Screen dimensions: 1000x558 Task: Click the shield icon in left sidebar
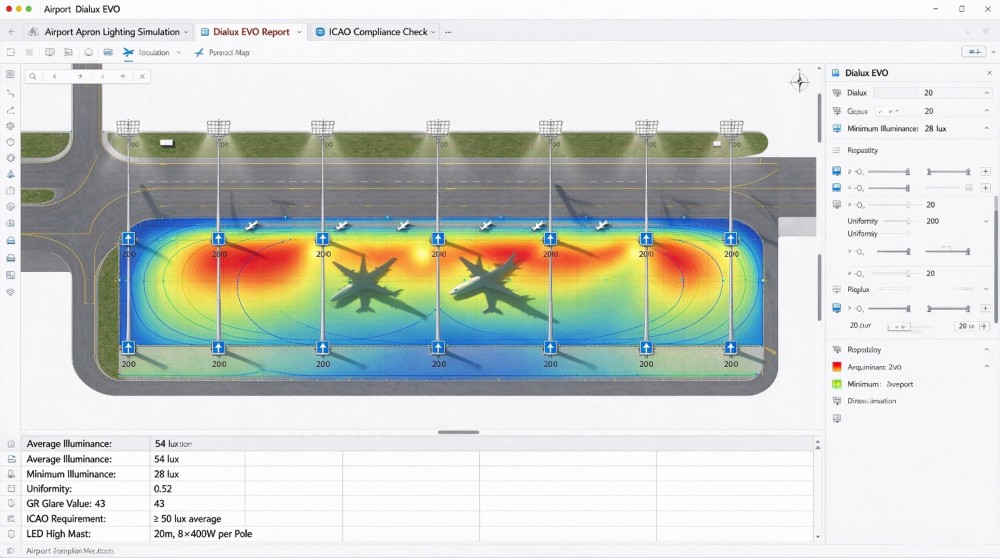pyautogui.click(x=10, y=291)
